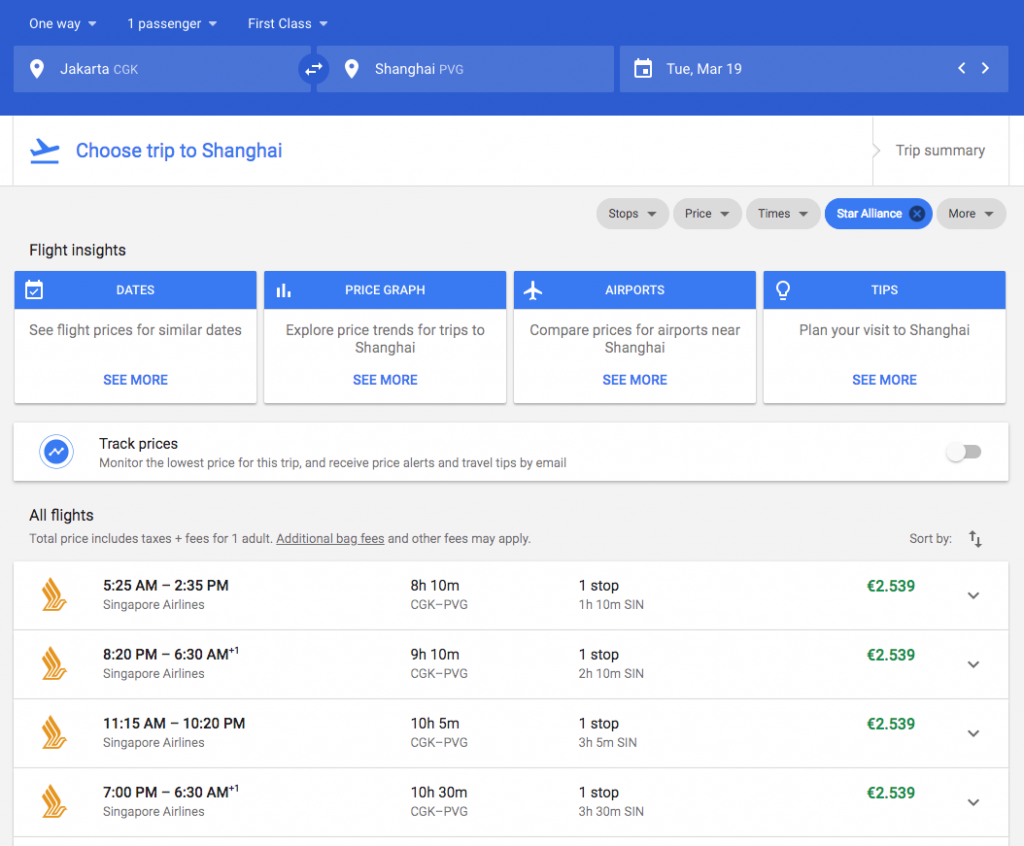Open the One way trip type dropdown
Viewport: 1024px width, 846px height.
63,24
